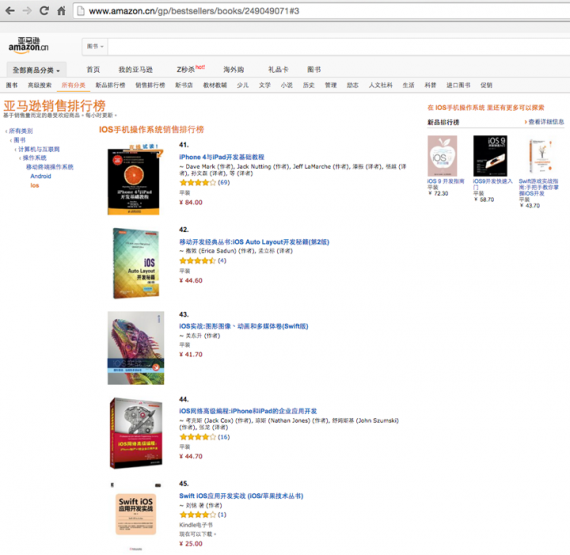Click the Amazon.cn logo

click(28, 46)
